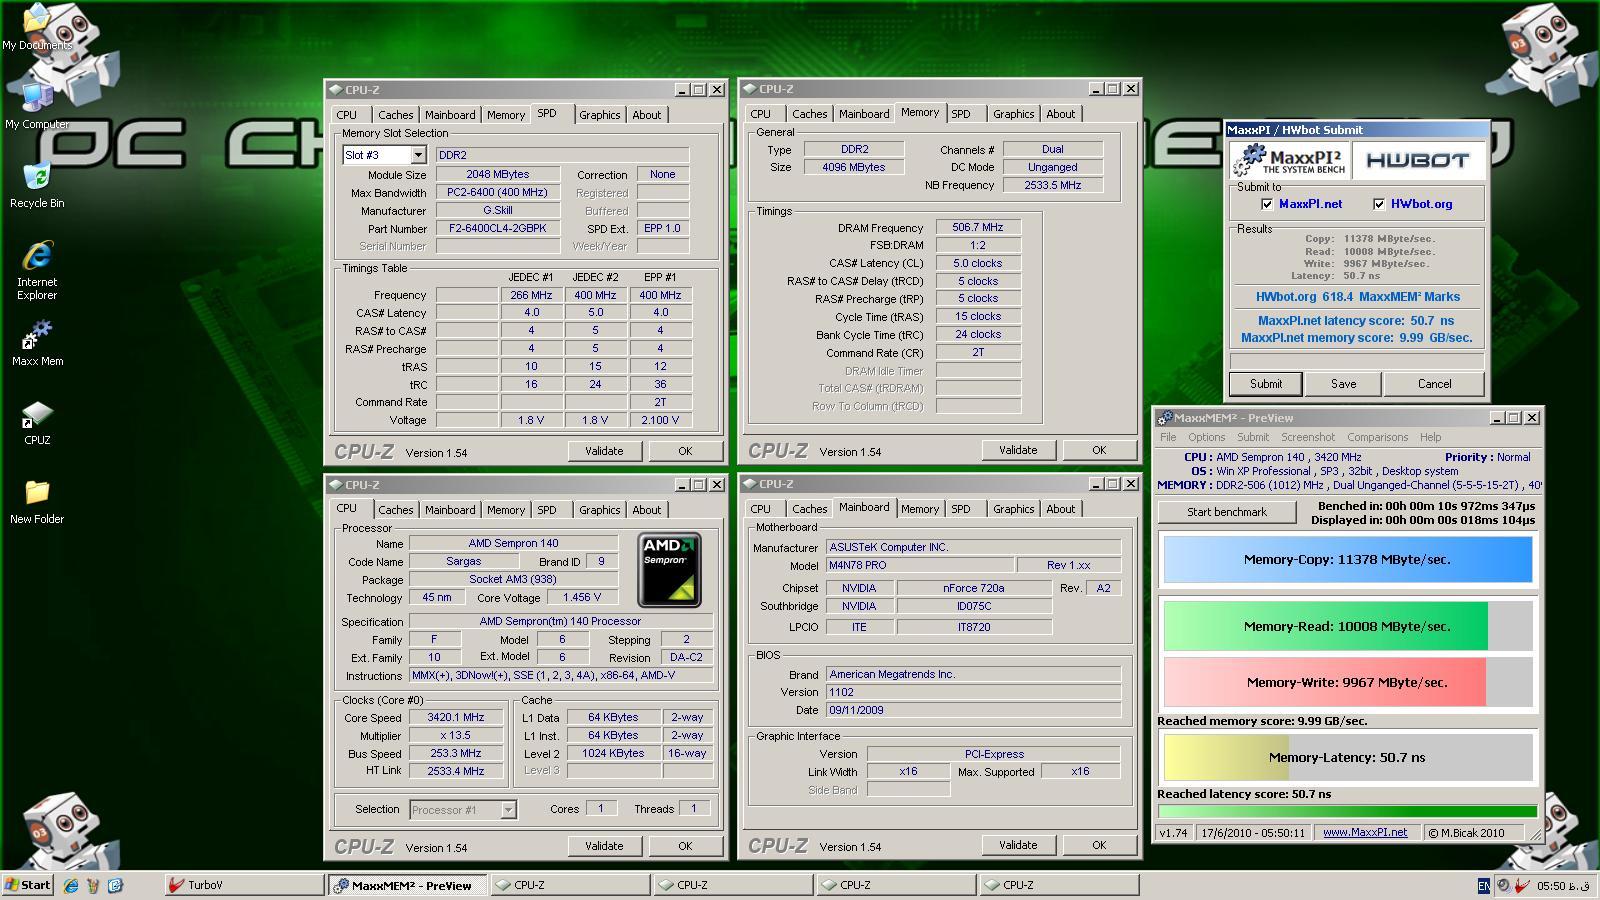Click Validate in SPD CPU-Z window
This screenshot has width=1600, height=900.
coord(604,451)
